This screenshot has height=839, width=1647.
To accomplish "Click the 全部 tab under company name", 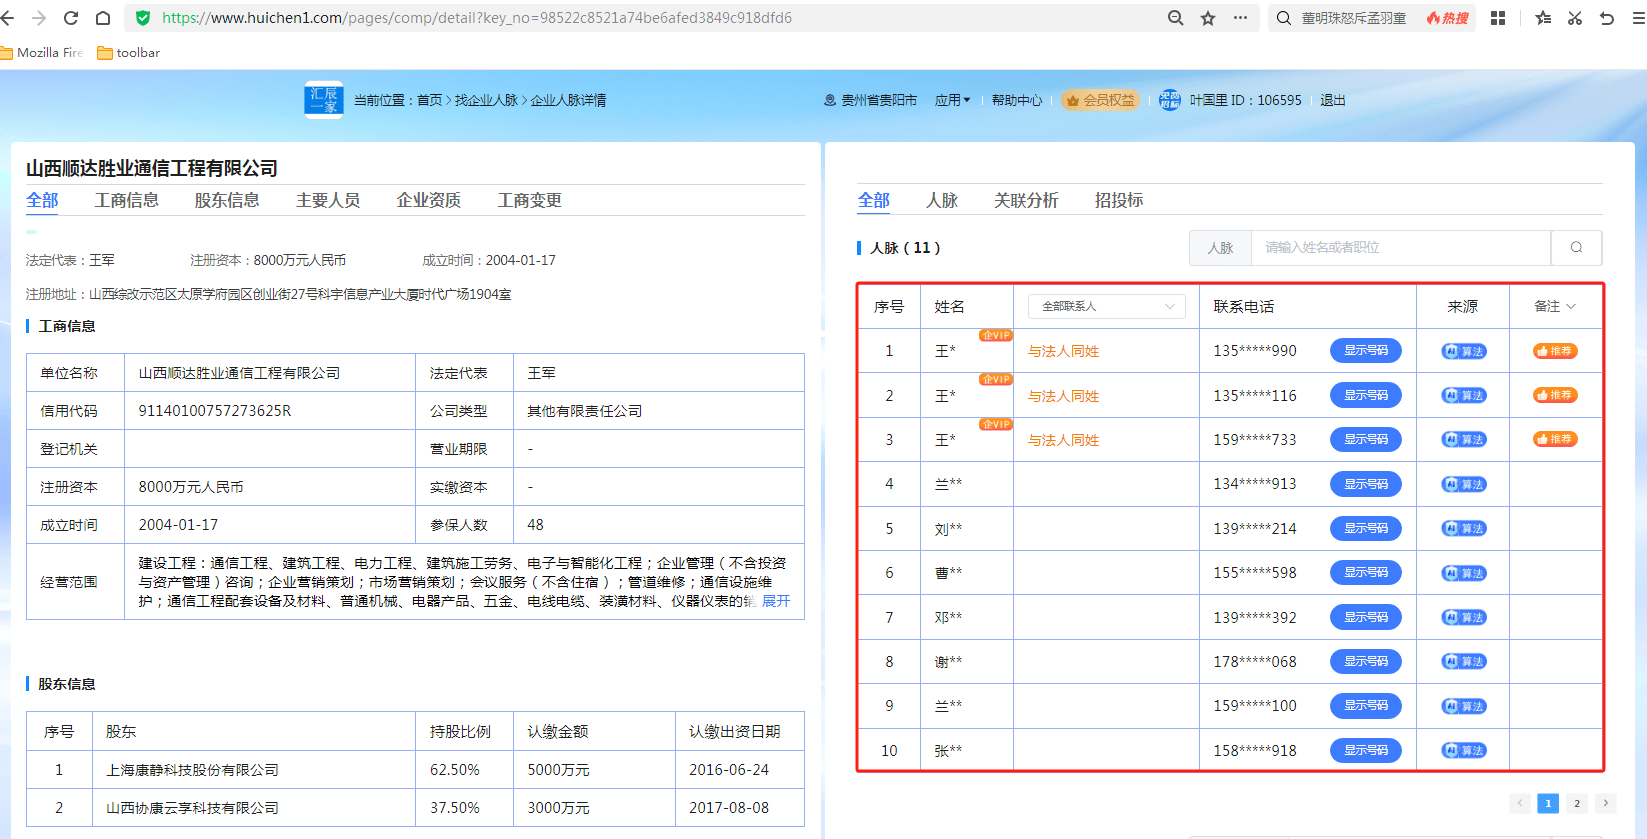I will tap(42, 200).
